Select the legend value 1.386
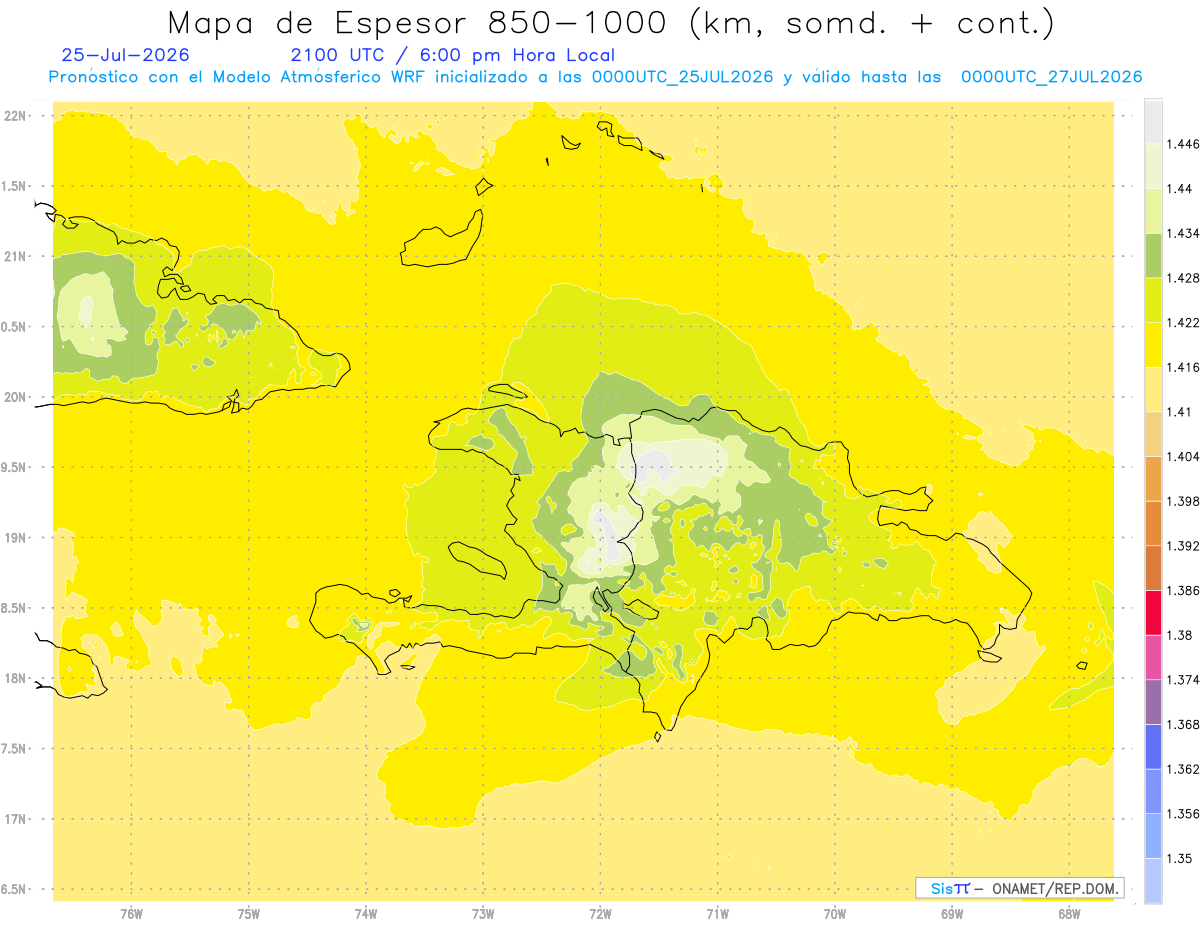The width and height of the screenshot is (1200, 927). click(1183, 590)
